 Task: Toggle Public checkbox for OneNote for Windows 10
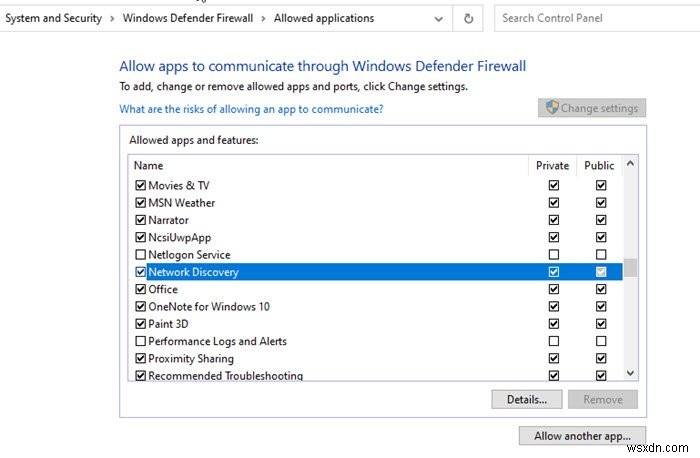(x=601, y=307)
